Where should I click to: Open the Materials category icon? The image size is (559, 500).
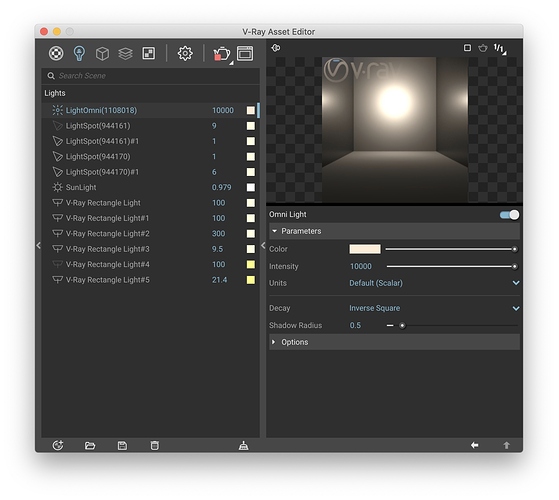56,53
